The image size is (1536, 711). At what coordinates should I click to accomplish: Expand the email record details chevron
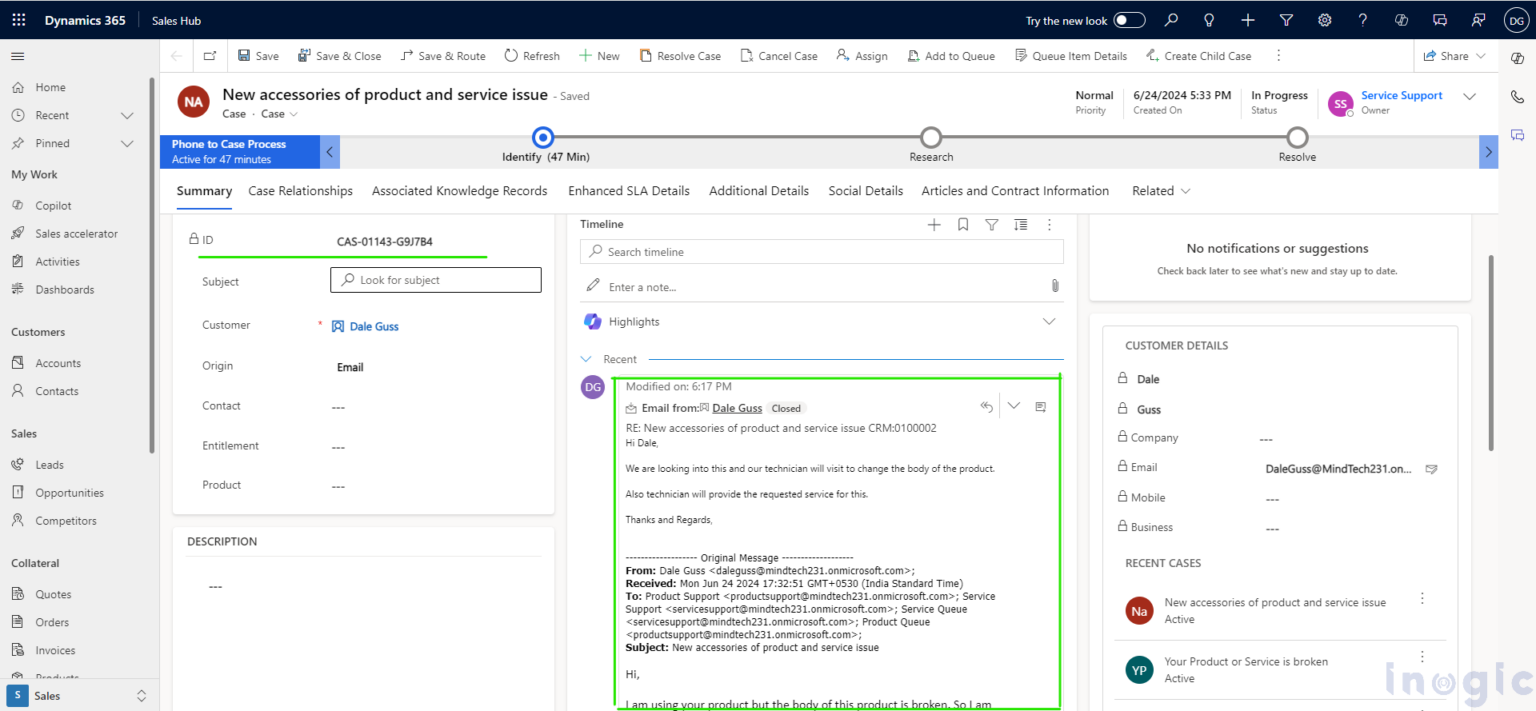[1014, 405]
